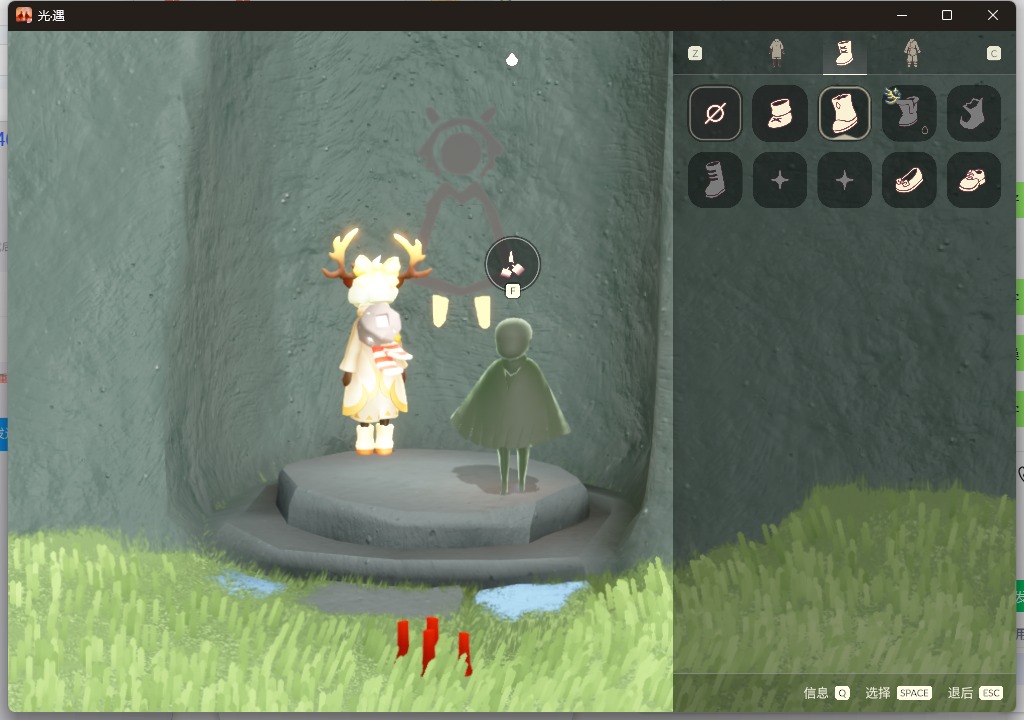This screenshot has height=720, width=1024.
Task: Click the red candles in the grass
Action: [x=433, y=646]
